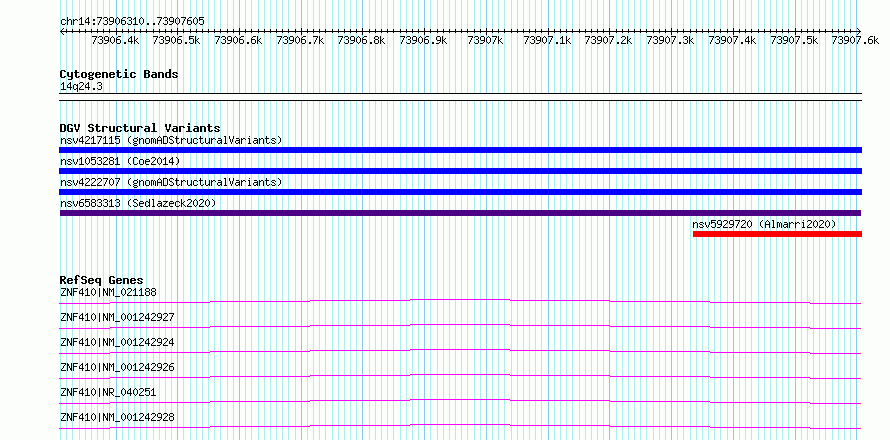This screenshot has height=440, width=890.
Task: Select the ZNF410|NM_001242927 pink intron line
Action: click(x=460, y=326)
